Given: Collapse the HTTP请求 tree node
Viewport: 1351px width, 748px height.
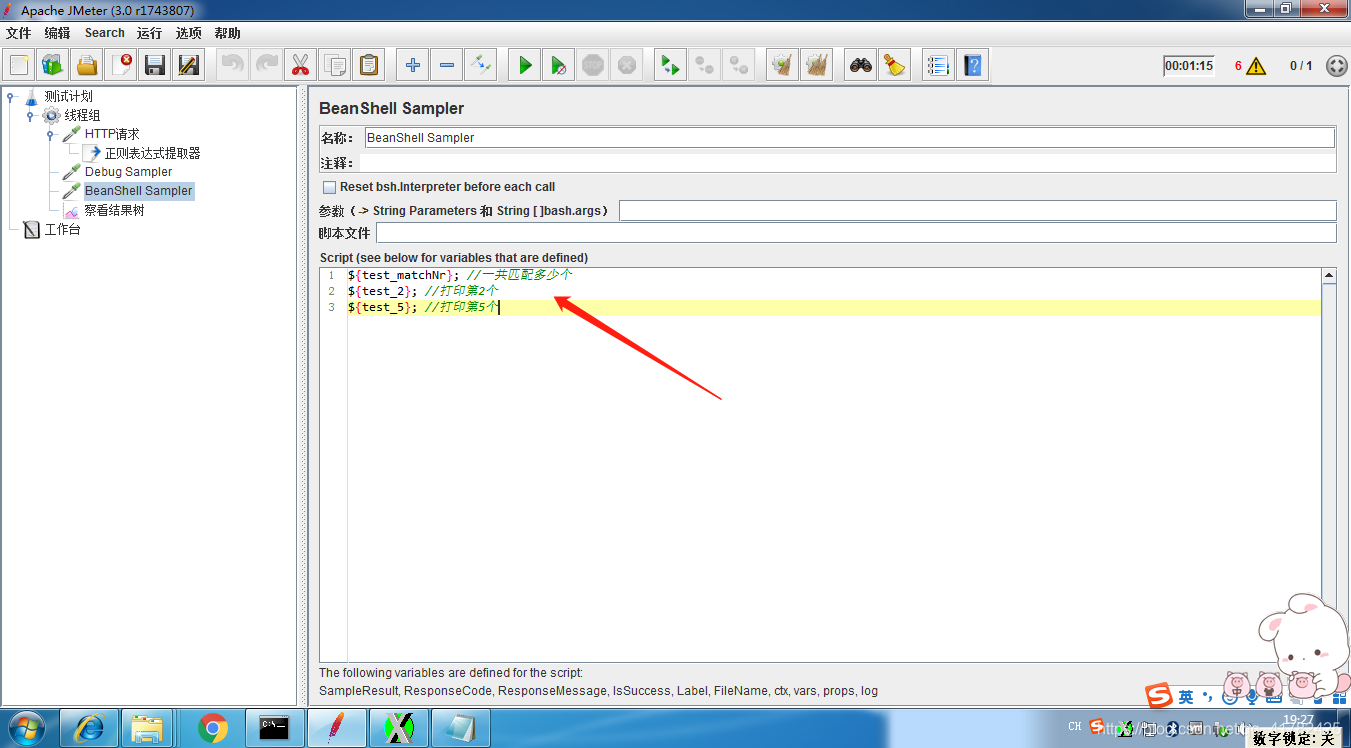Looking at the screenshot, I should 50,135.
